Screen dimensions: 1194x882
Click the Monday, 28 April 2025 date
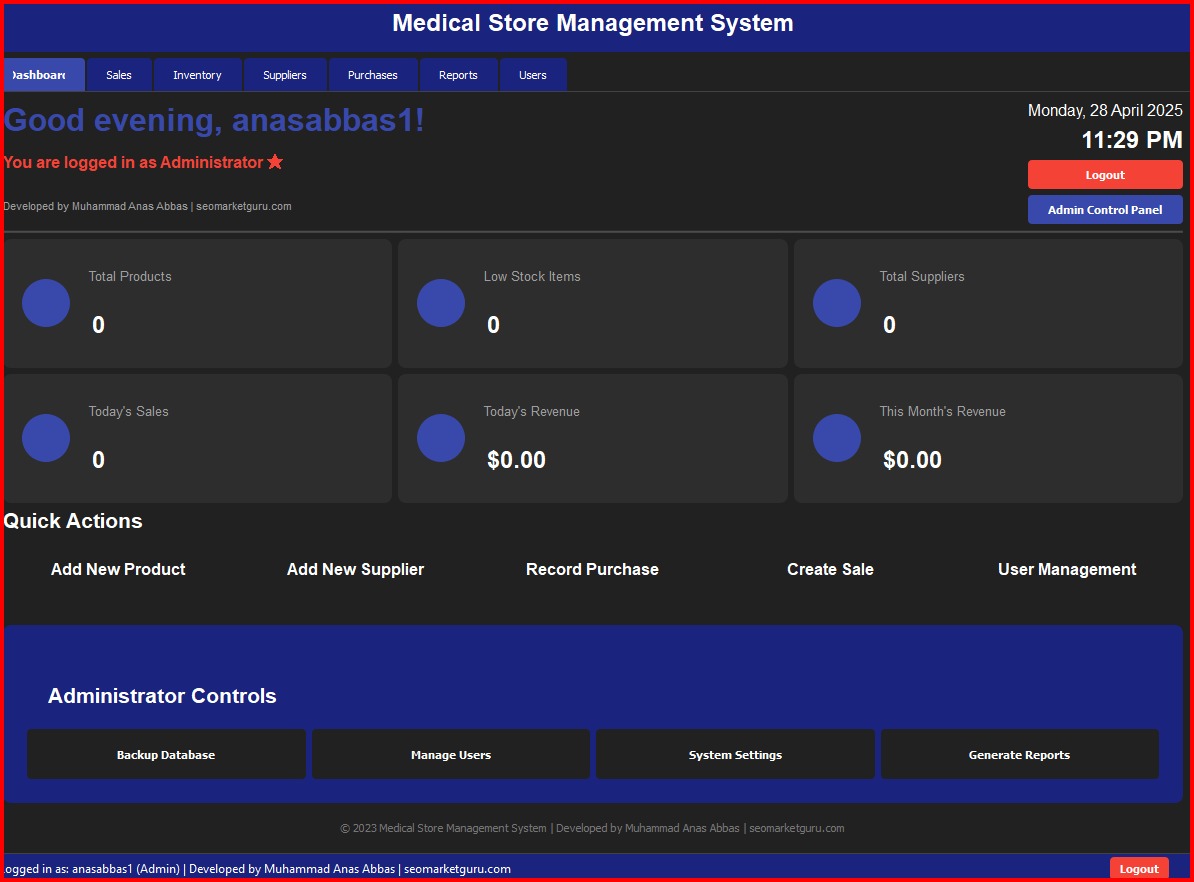point(1105,110)
